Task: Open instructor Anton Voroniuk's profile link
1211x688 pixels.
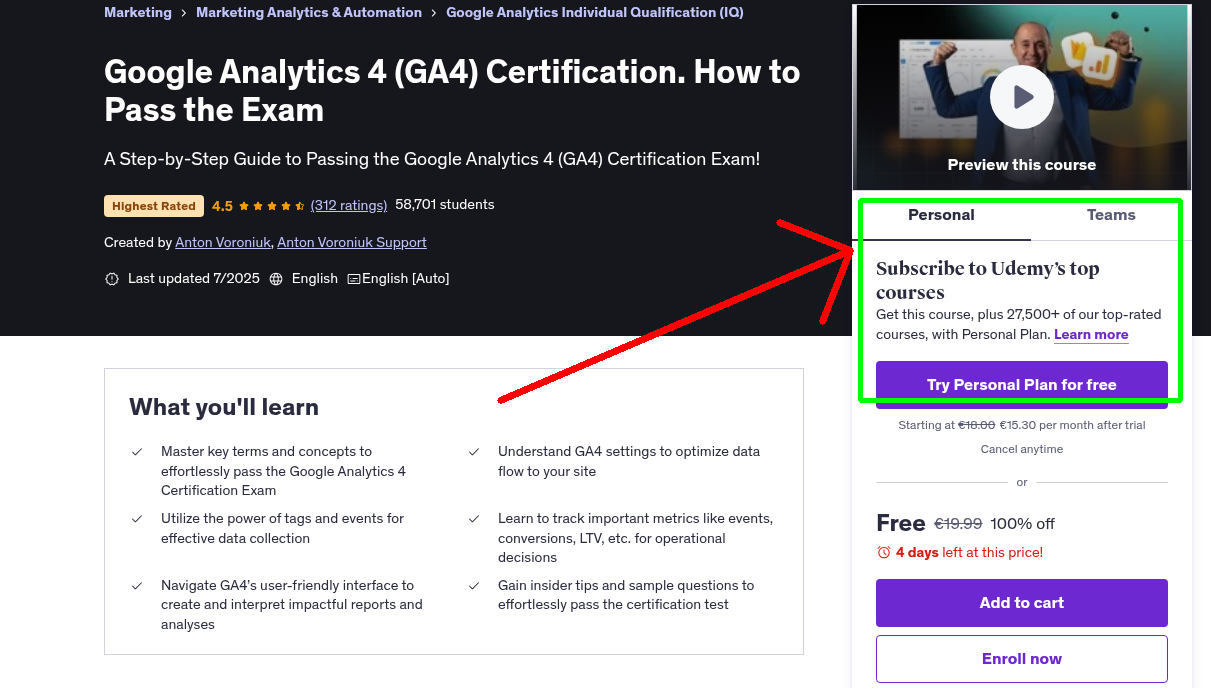Action: (x=222, y=242)
